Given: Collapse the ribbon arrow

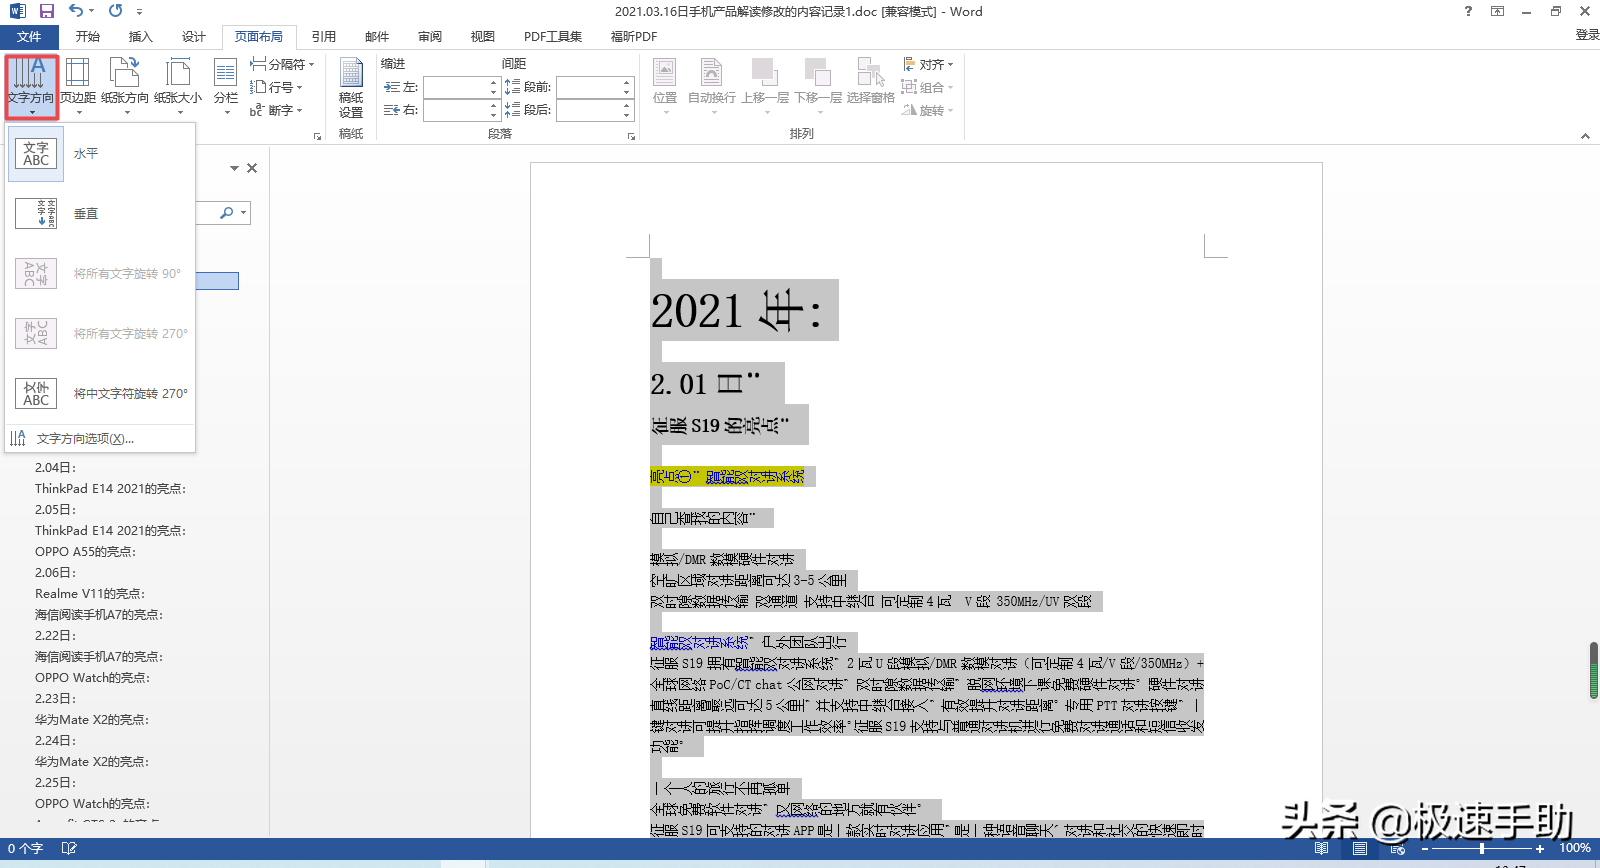Looking at the screenshot, I should [1585, 136].
